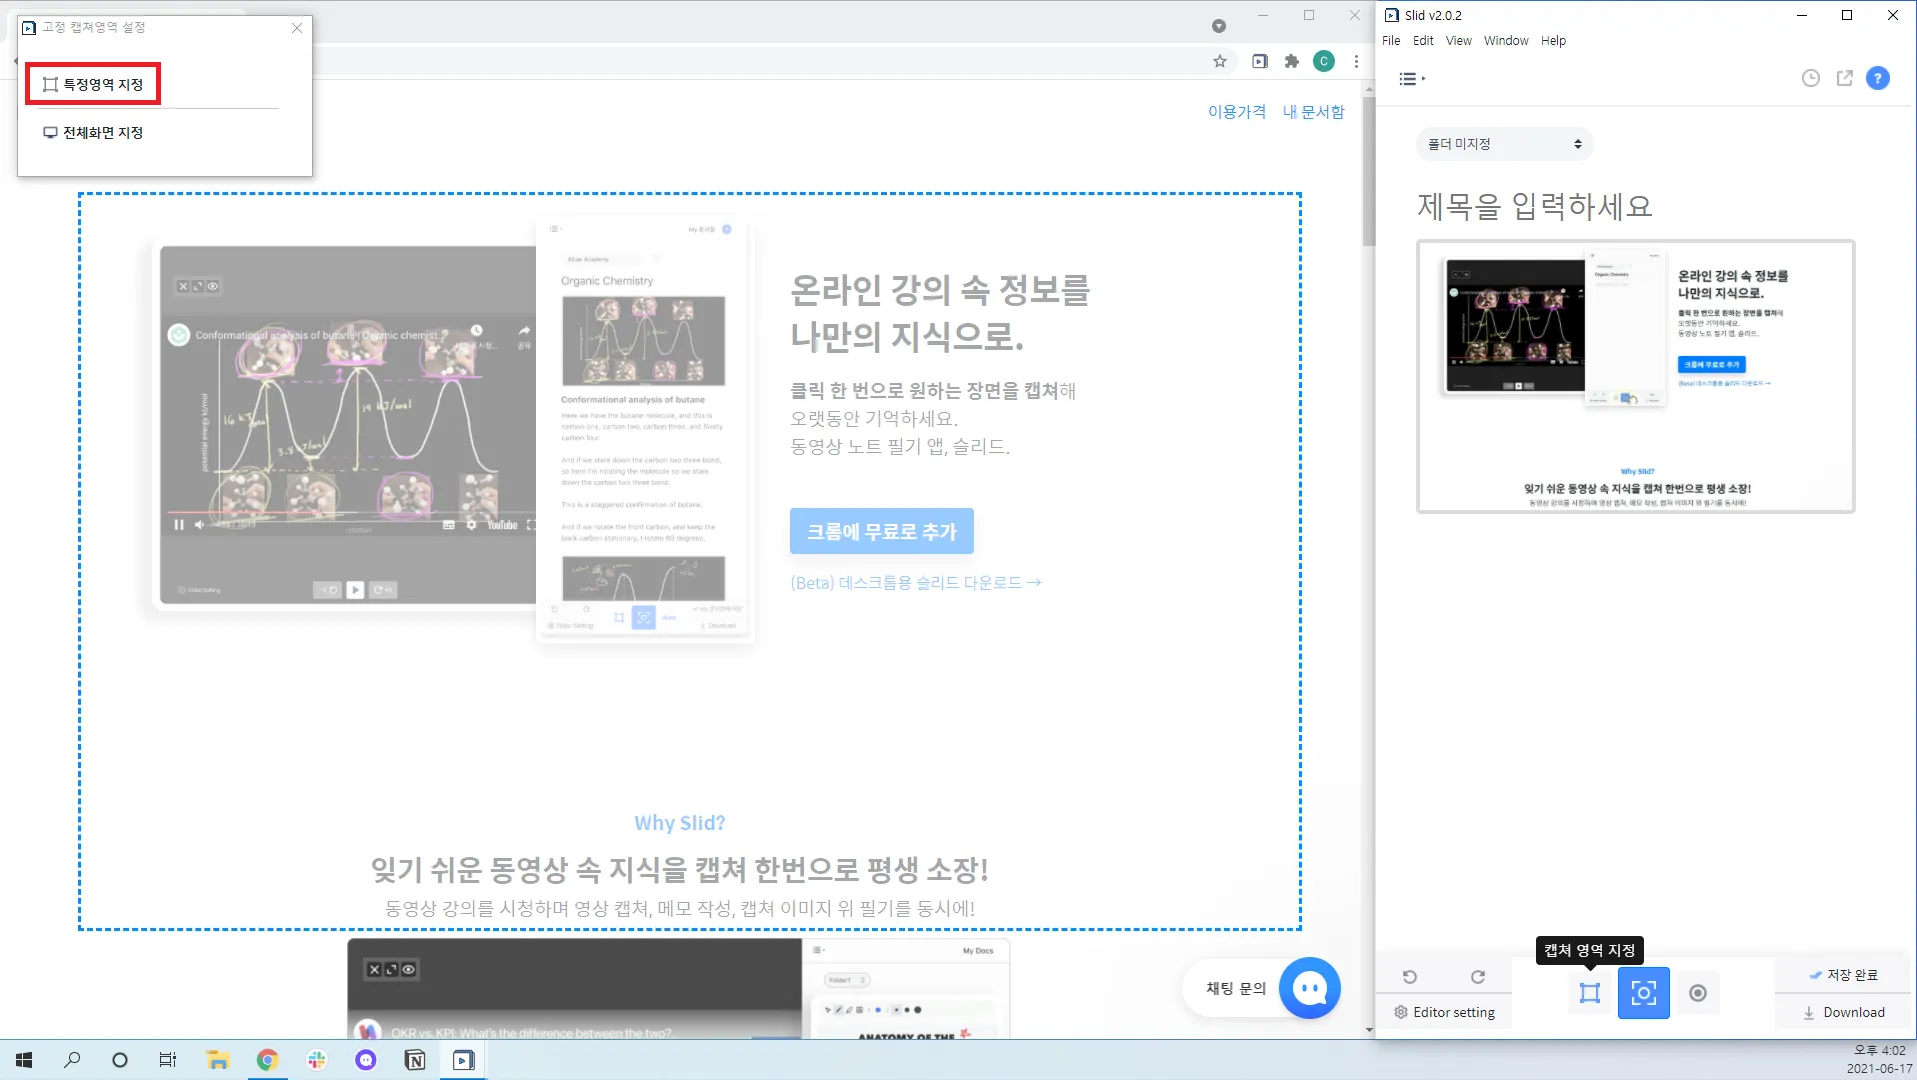Click 저장 완료 save status
This screenshot has height=1080, width=1917.
click(1844, 975)
